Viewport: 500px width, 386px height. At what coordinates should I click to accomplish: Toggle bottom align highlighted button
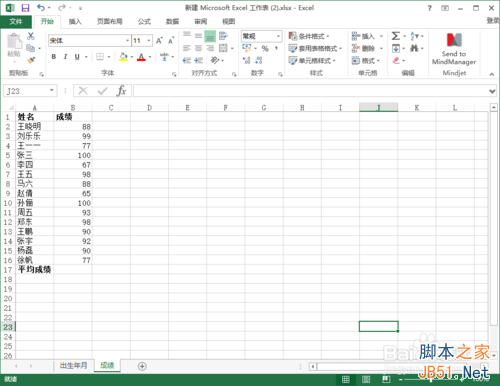coord(210,36)
